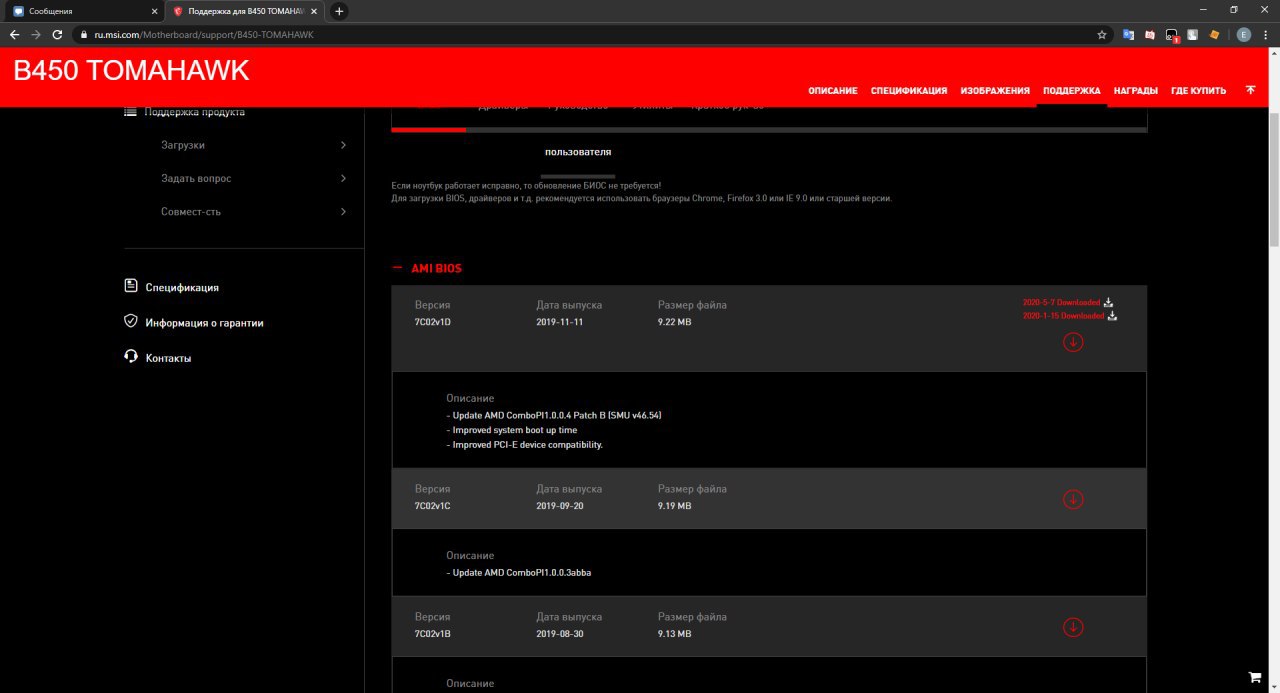Click the release date 2019-08-30
Screen dimensions: 1280x693
562,634
